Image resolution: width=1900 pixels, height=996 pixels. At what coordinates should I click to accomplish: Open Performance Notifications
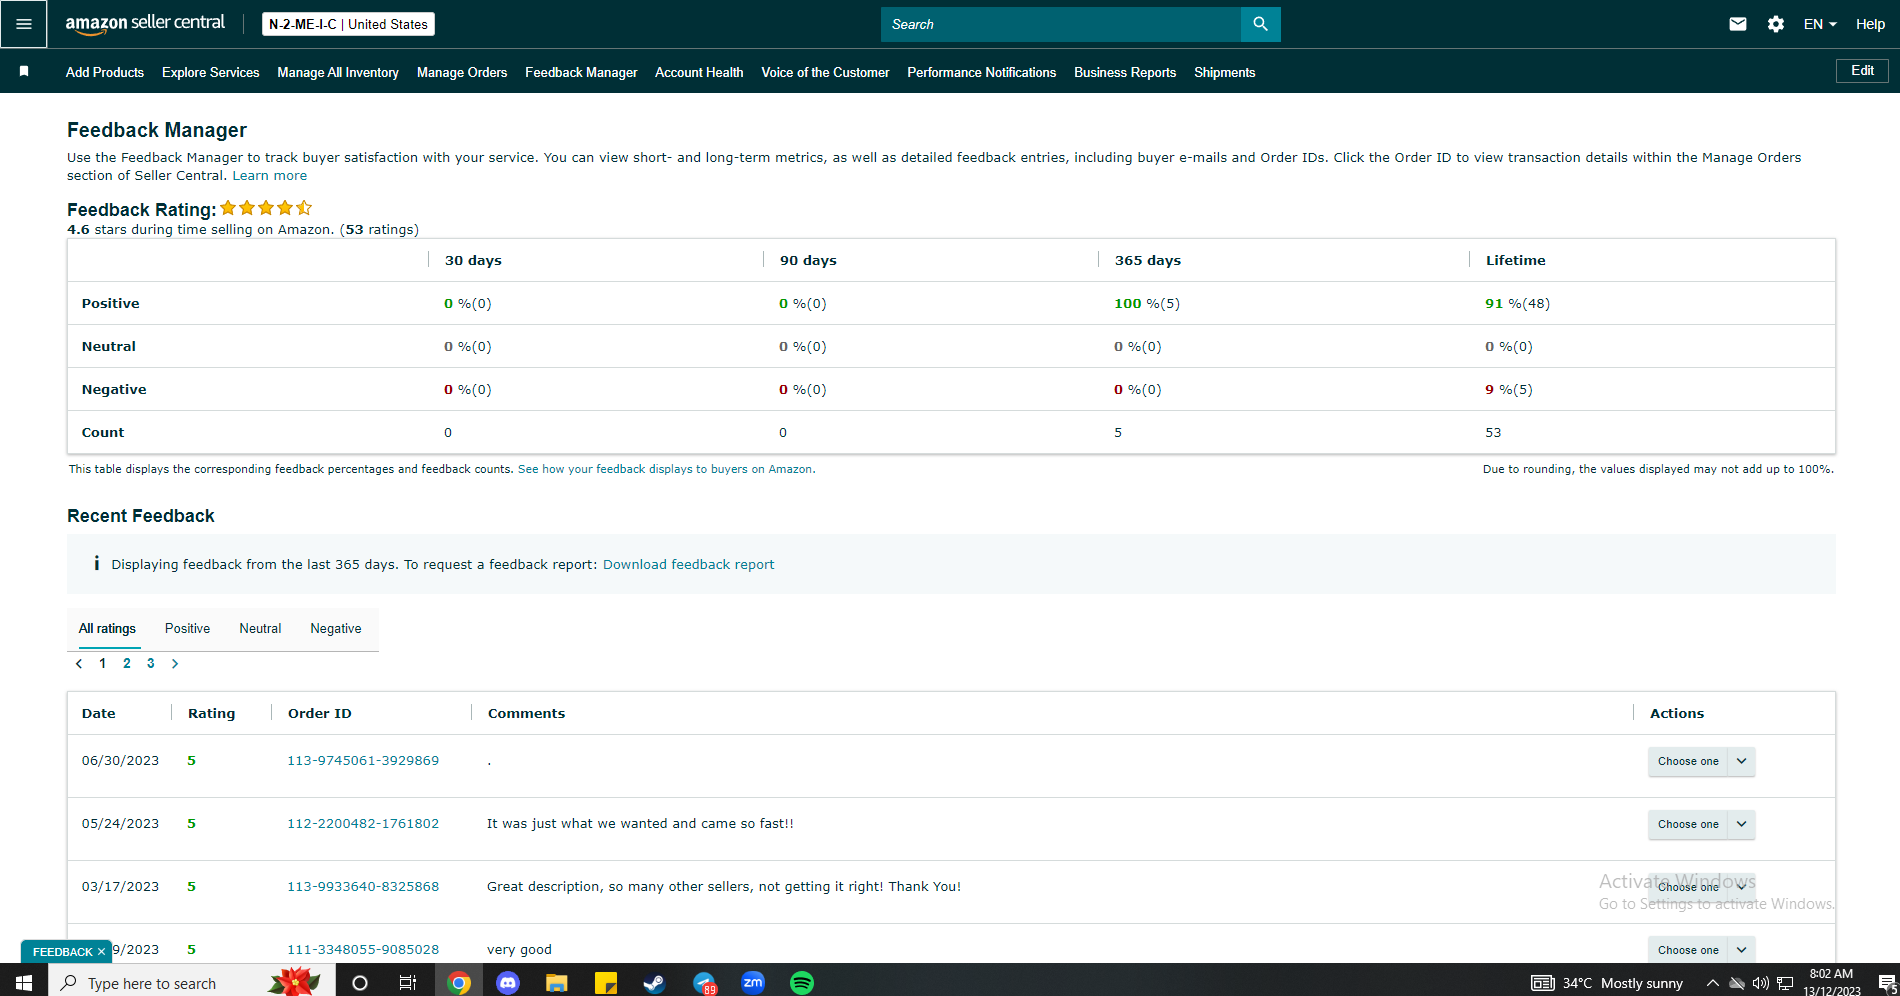982,72
